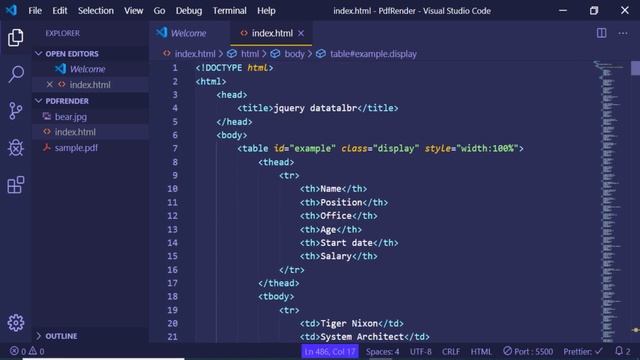
Task: Open the Terminal menu
Action: click(229, 11)
